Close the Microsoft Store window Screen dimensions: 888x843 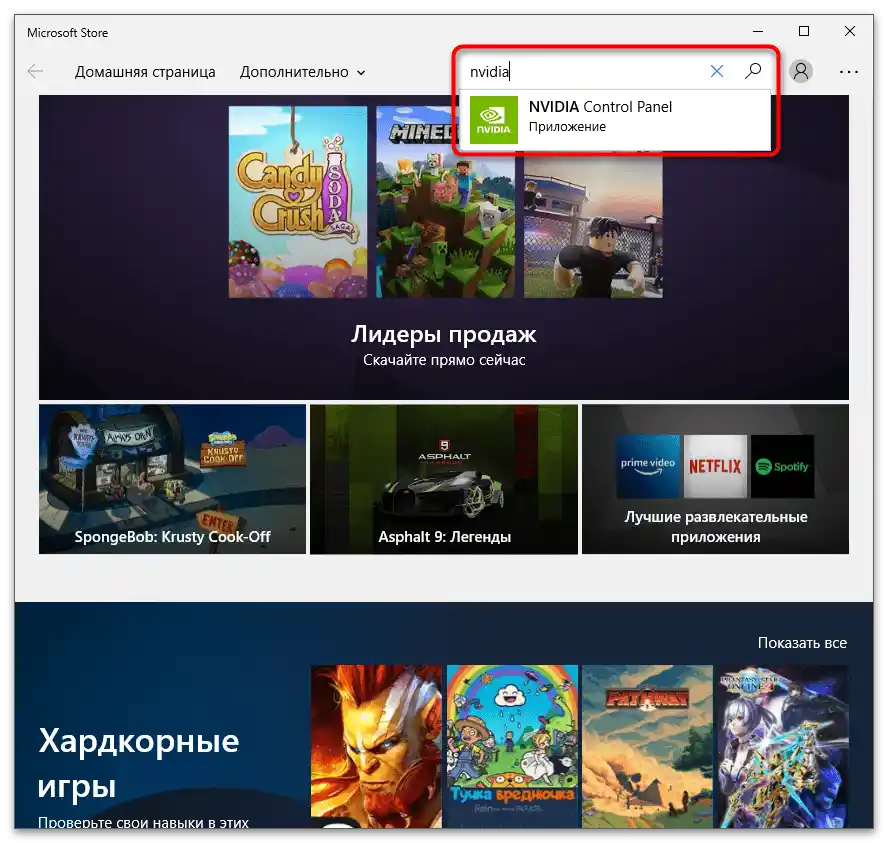point(849,31)
